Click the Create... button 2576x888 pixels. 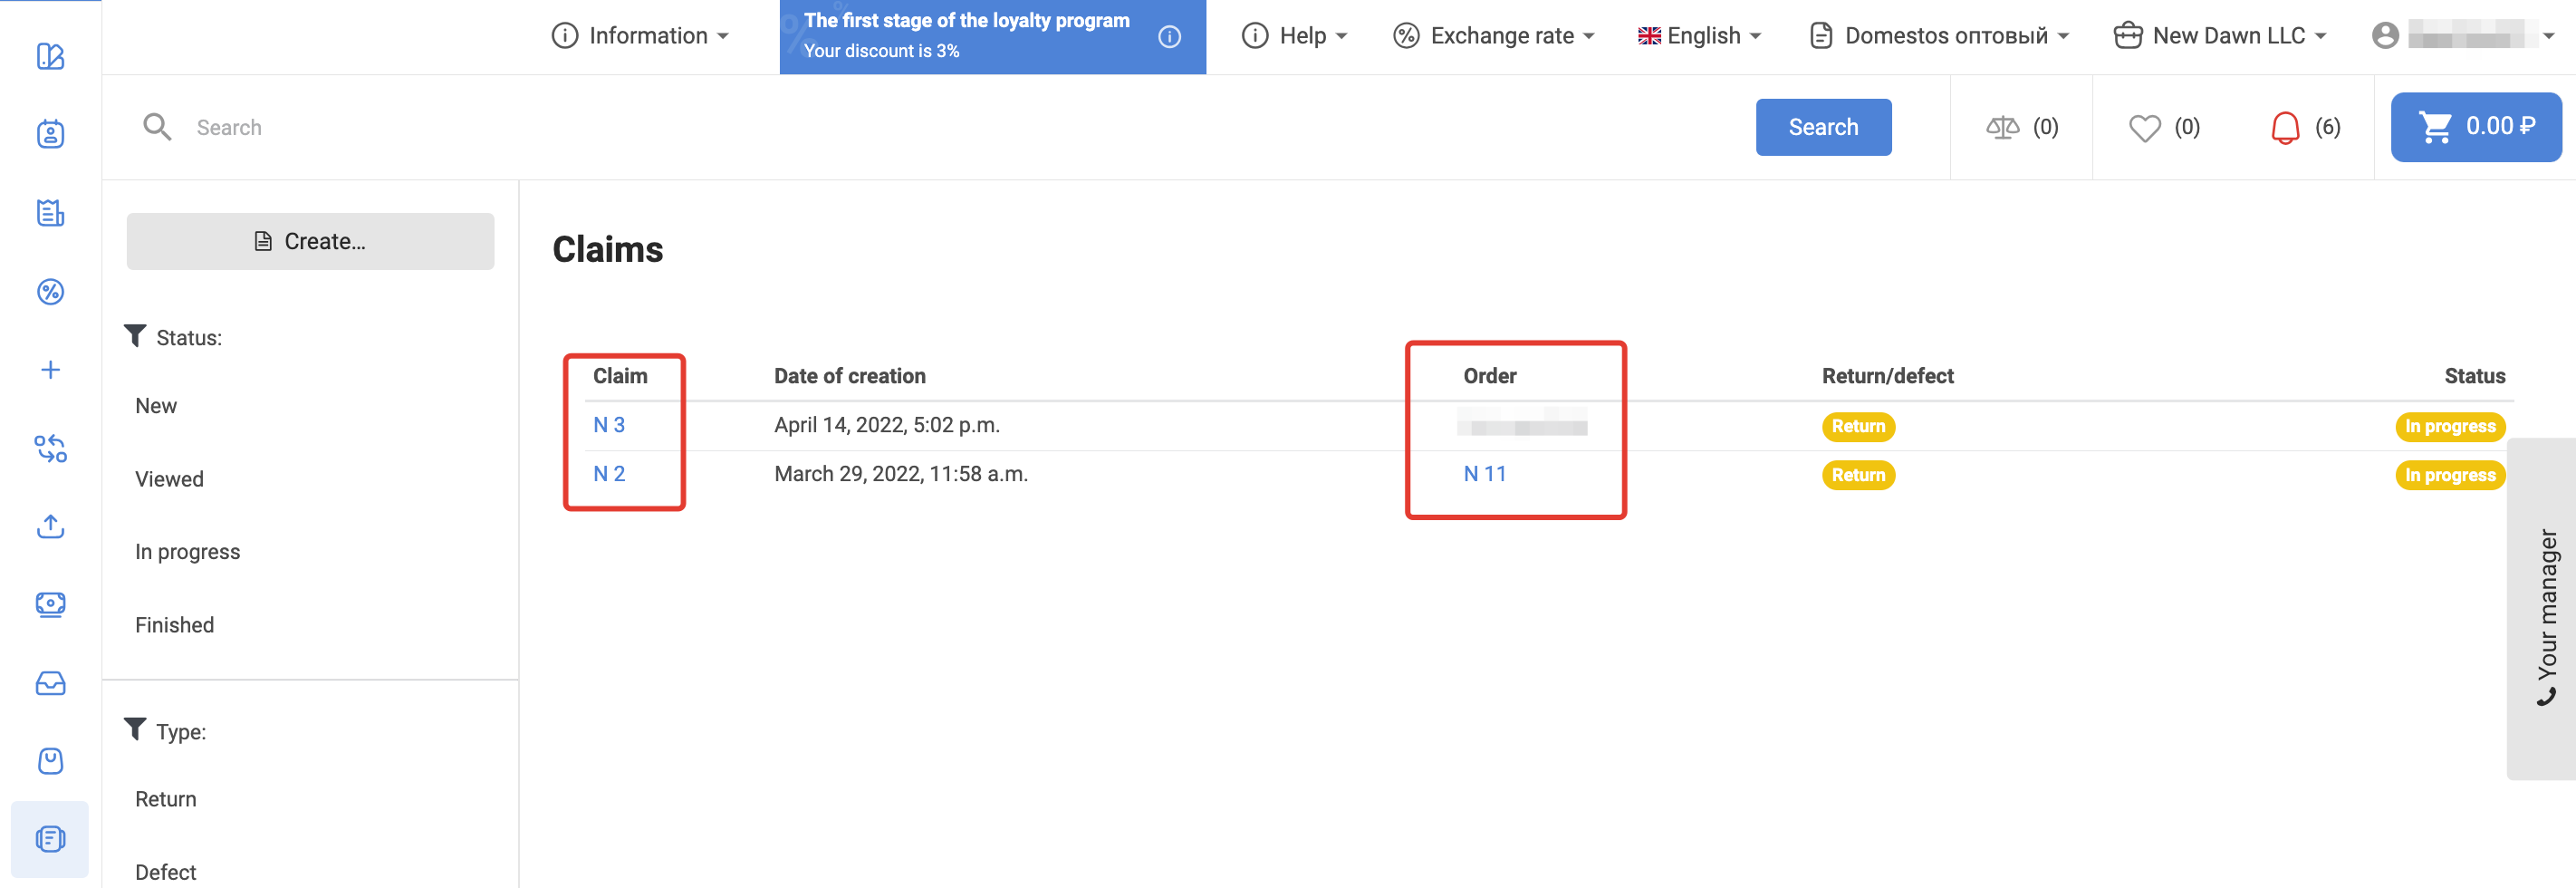point(310,241)
